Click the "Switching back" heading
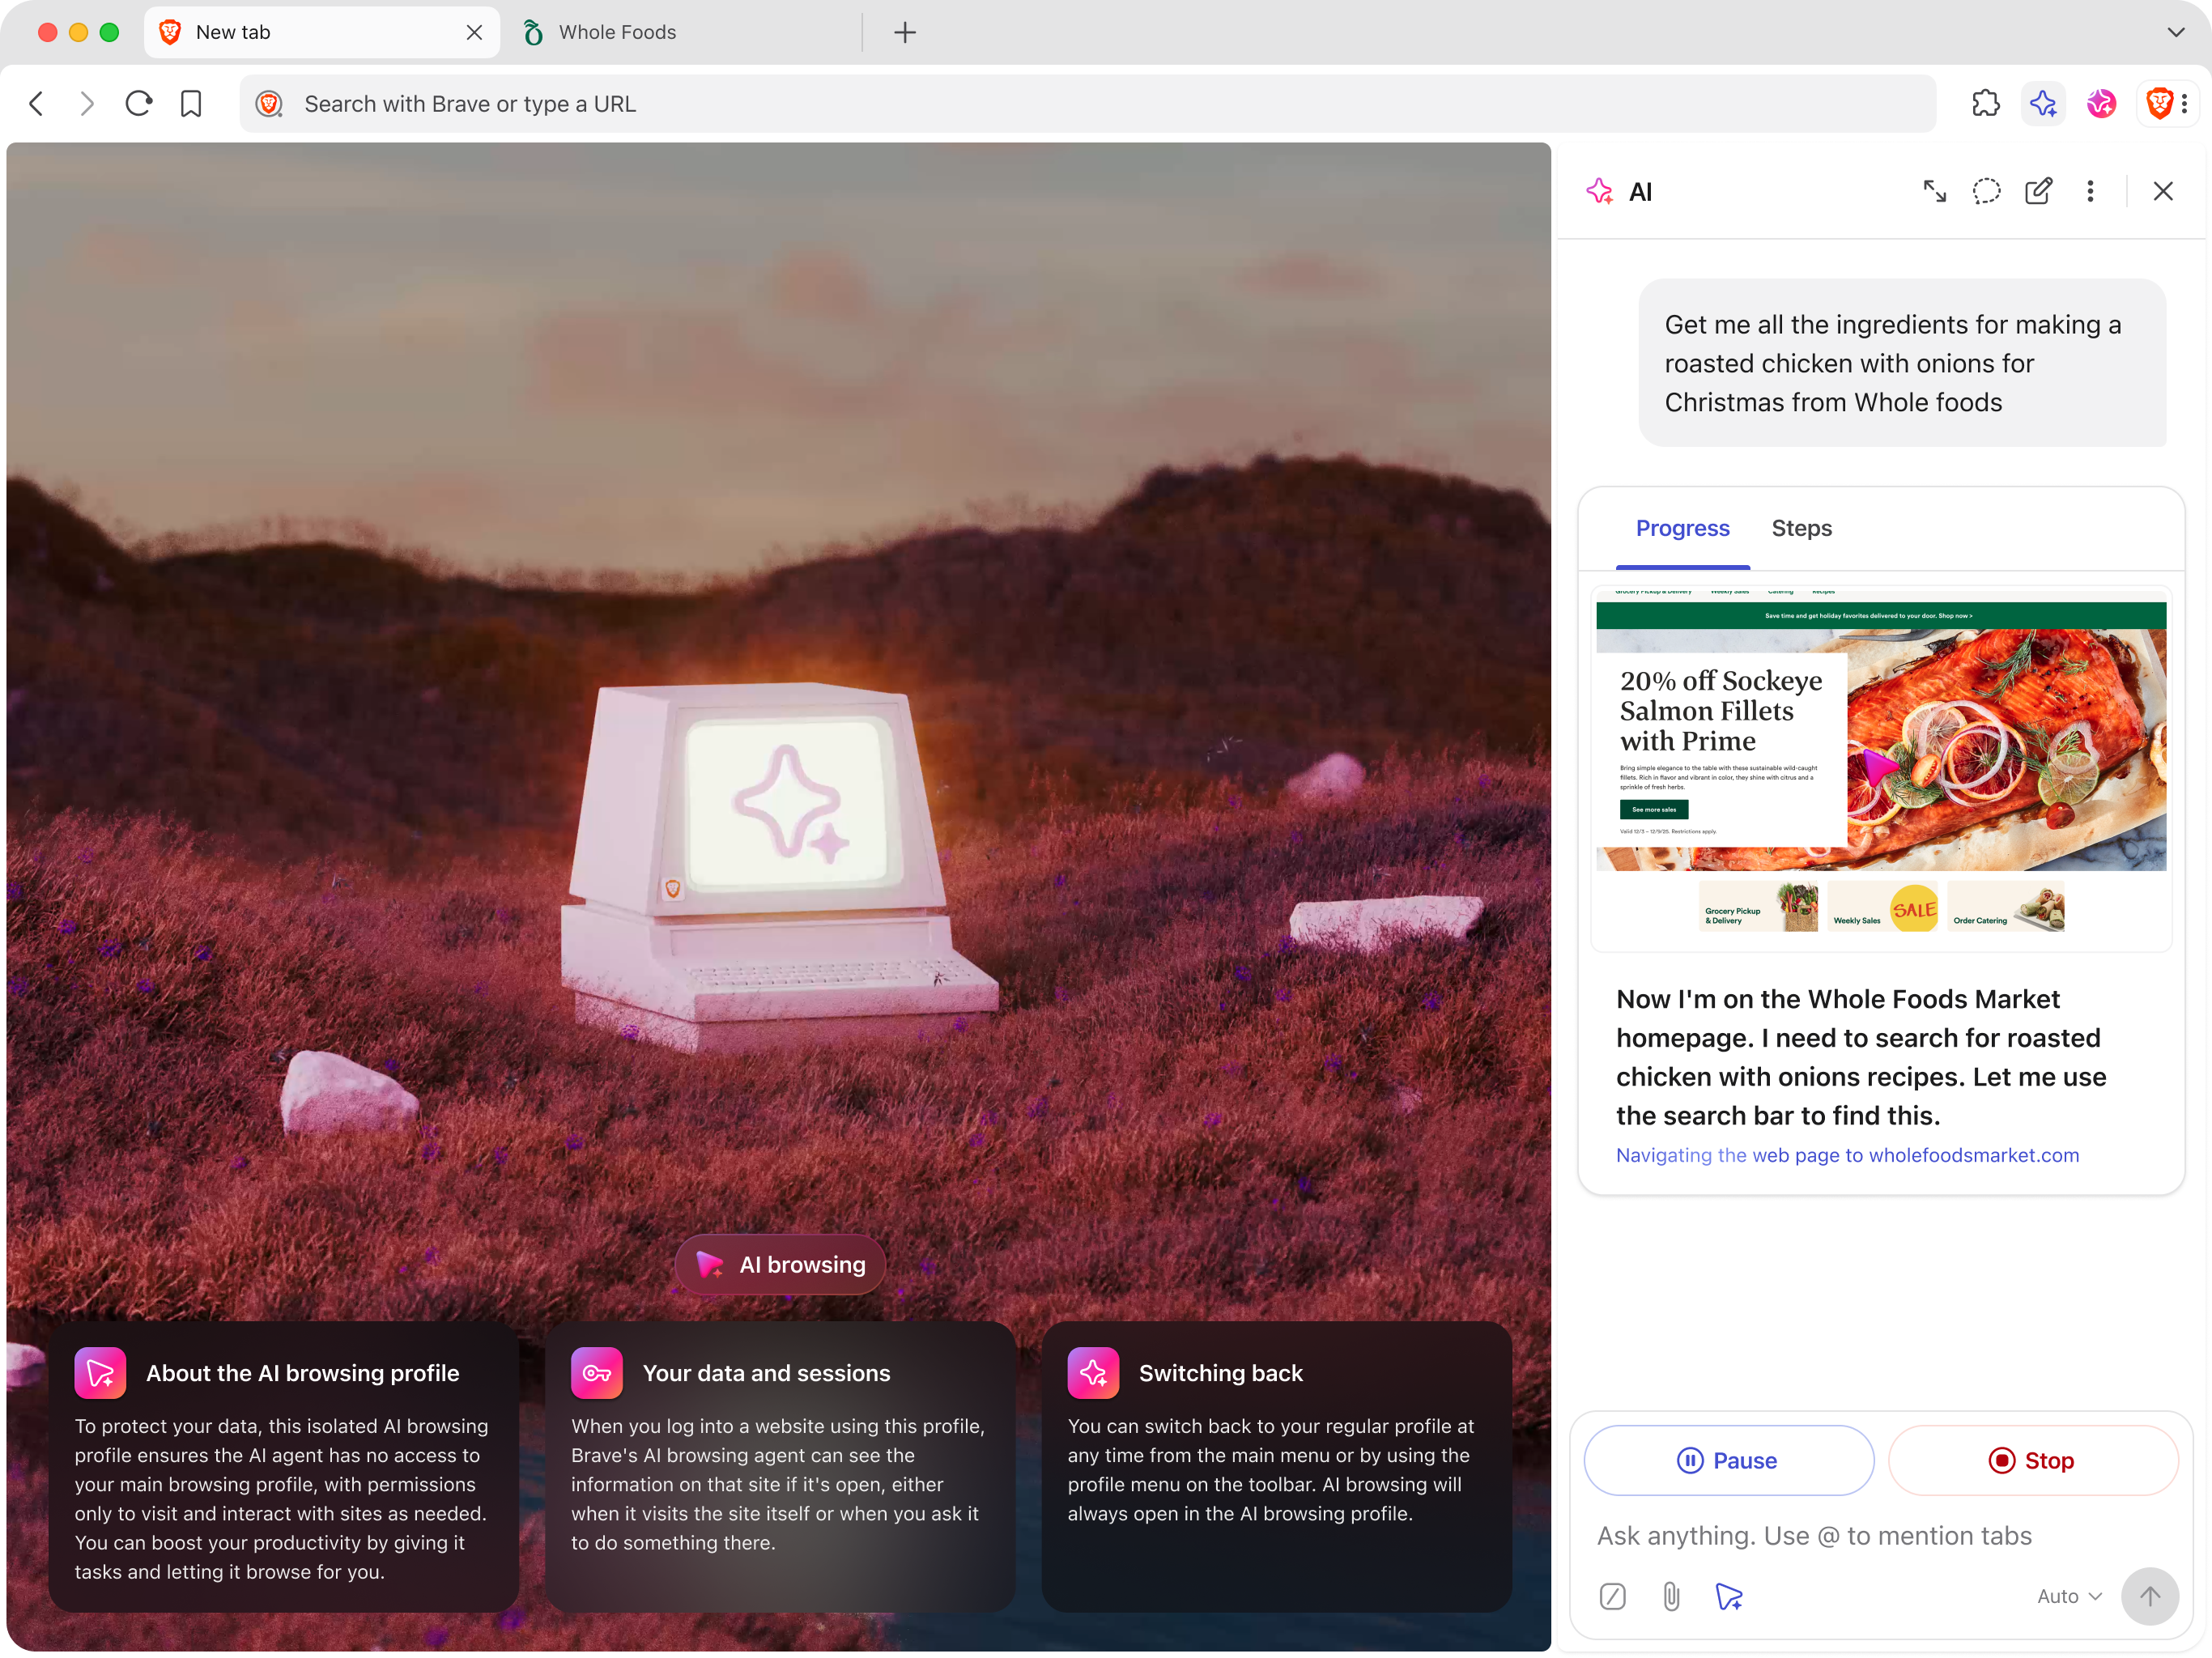Screen dimensions: 2212x1658 click(1221, 1373)
